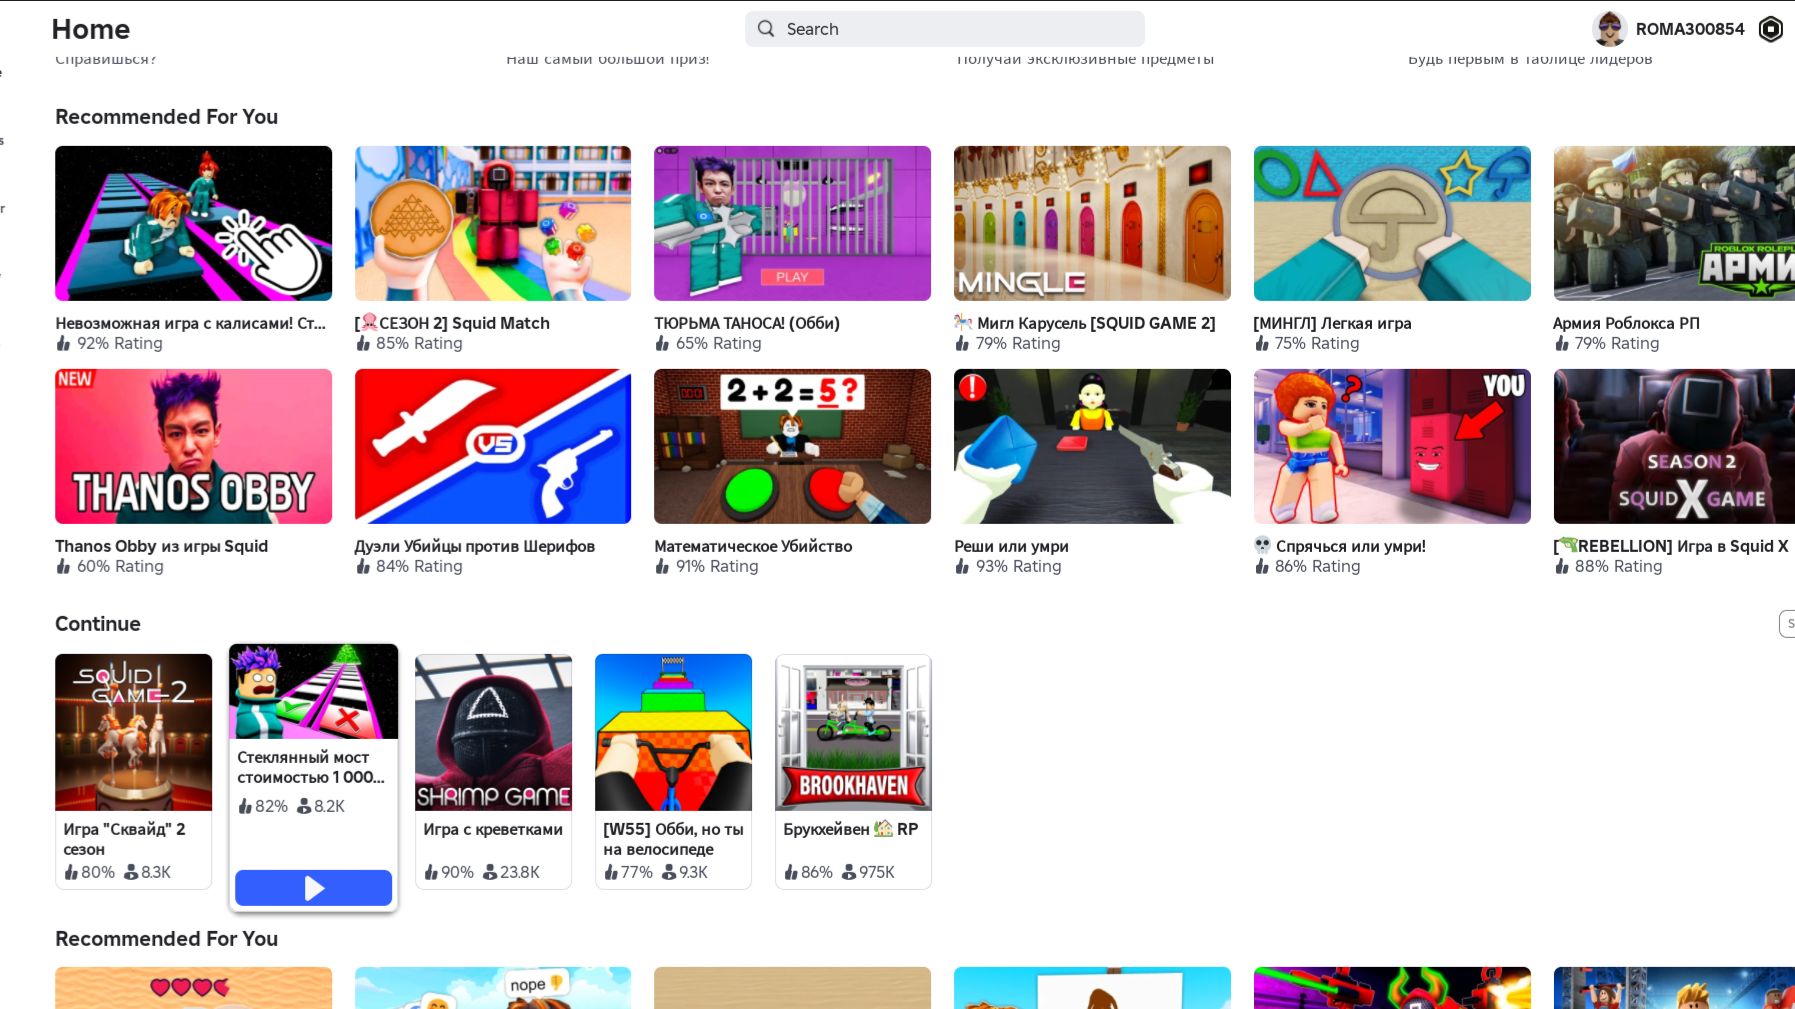Click the title Игра с креветками
Viewport: 1795px width, 1009px height.
[493, 829]
